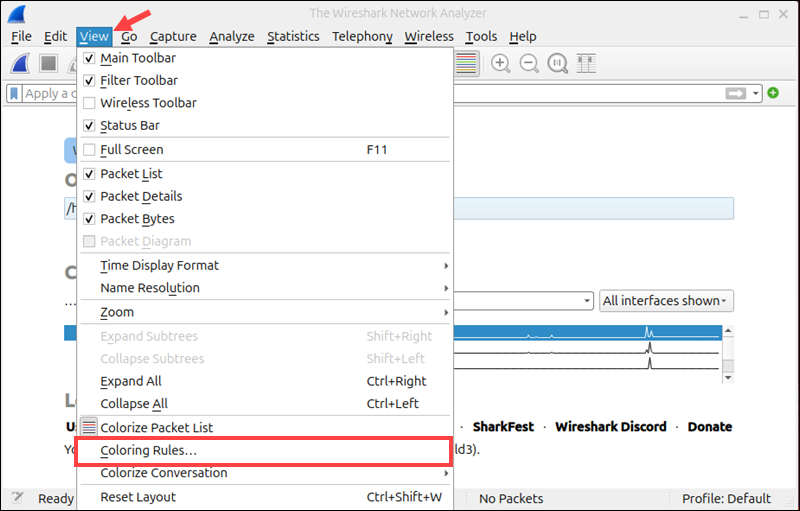This screenshot has height=511, width=800.
Task: Click the resize columns toolbar icon
Action: [x=586, y=64]
